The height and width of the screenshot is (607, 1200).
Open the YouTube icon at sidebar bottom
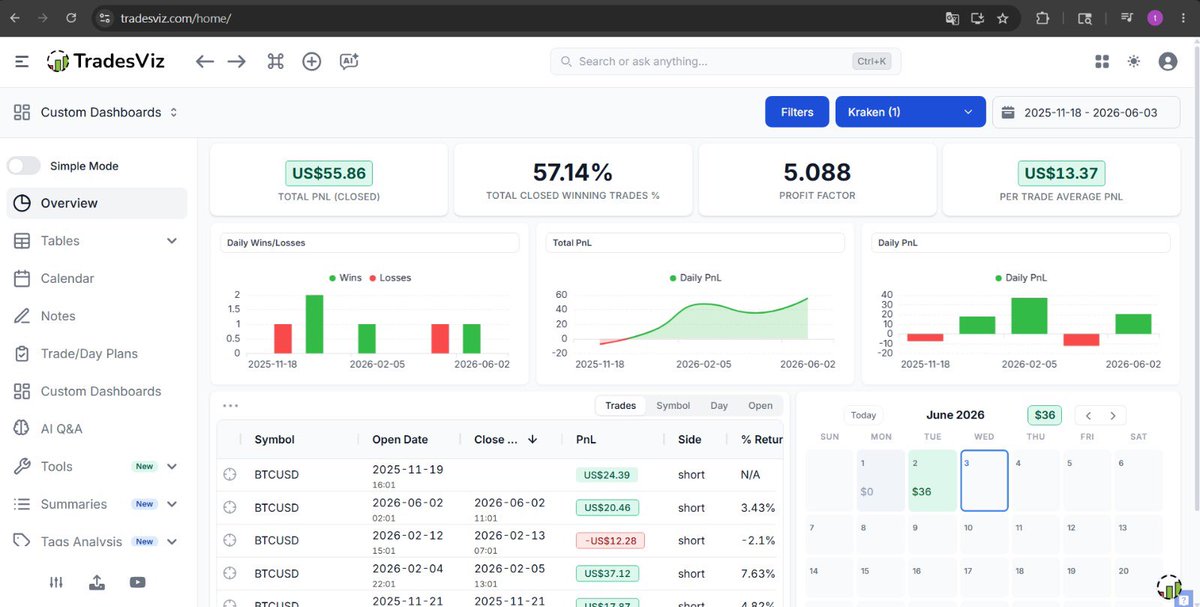coord(137,582)
